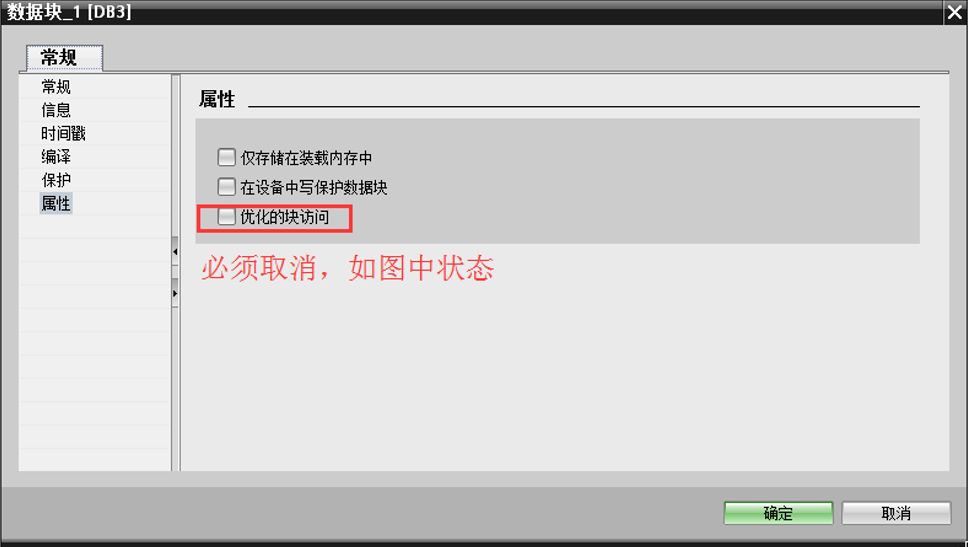Tick the 在设备中写保护数据块 checkbox
968x547 pixels.
click(x=227, y=186)
